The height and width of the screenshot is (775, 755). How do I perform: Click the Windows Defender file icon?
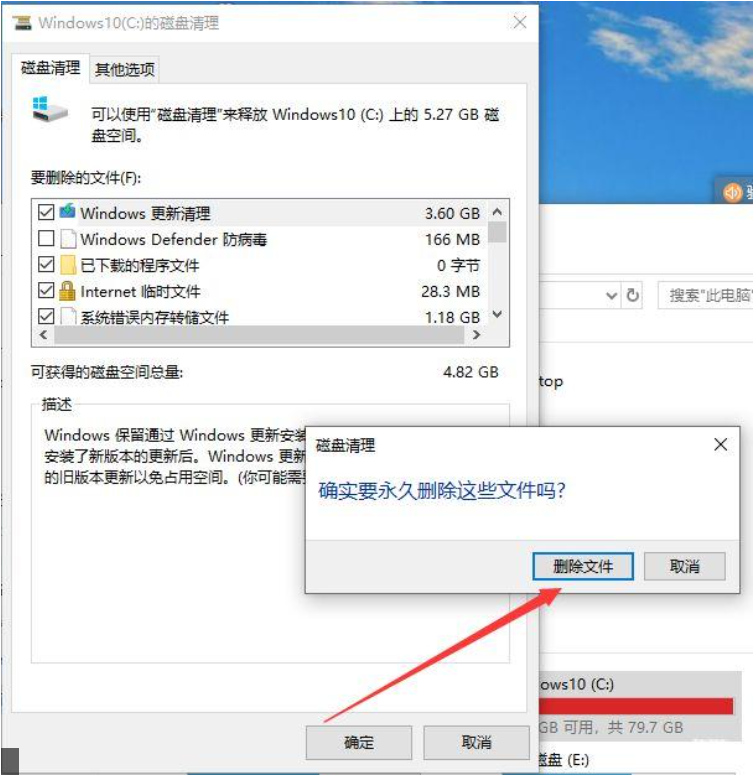tap(68, 239)
